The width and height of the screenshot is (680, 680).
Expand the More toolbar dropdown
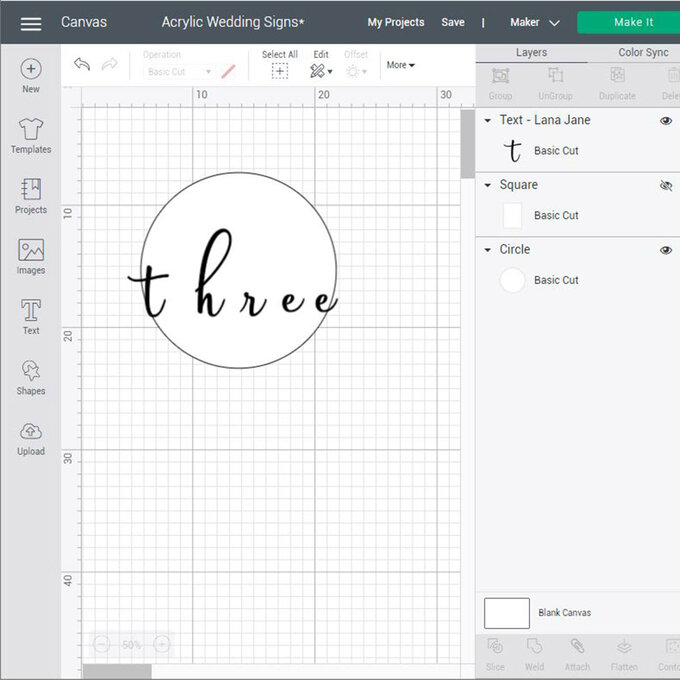[x=400, y=65]
